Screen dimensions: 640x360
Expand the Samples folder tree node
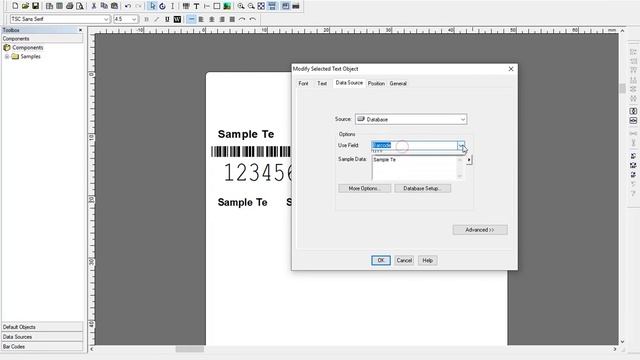7,57
